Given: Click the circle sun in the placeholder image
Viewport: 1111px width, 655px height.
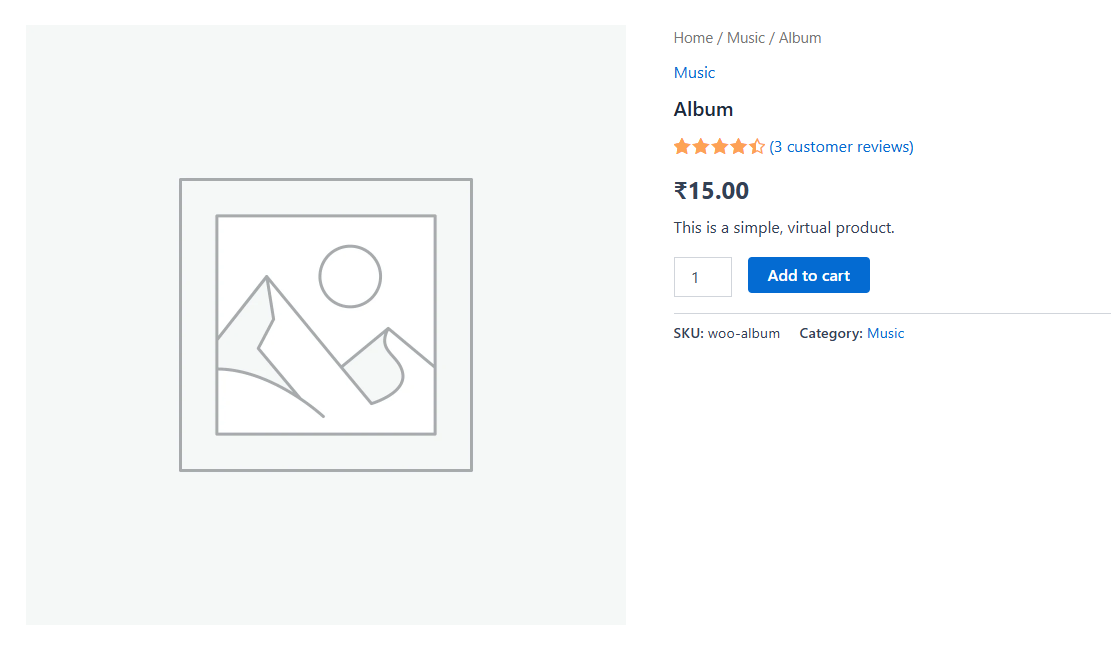Looking at the screenshot, I should click(349, 278).
